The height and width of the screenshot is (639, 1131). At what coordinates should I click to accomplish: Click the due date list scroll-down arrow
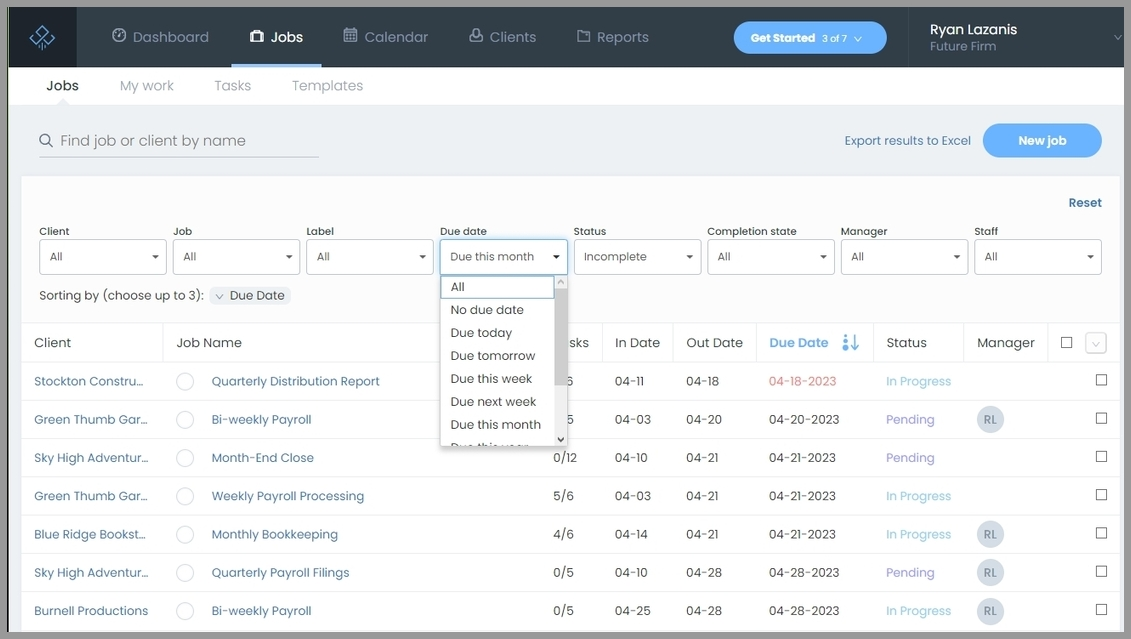[560, 439]
